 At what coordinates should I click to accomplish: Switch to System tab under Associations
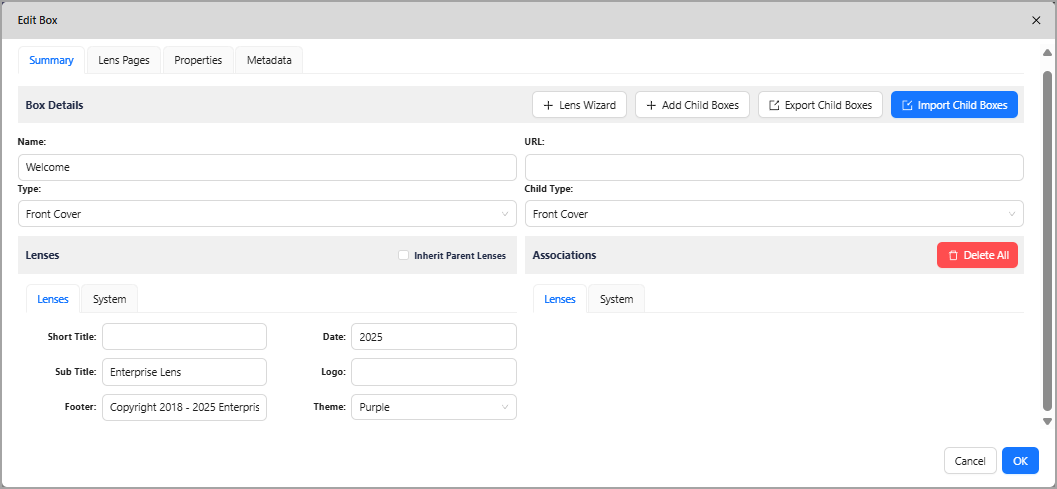pyautogui.click(x=616, y=299)
